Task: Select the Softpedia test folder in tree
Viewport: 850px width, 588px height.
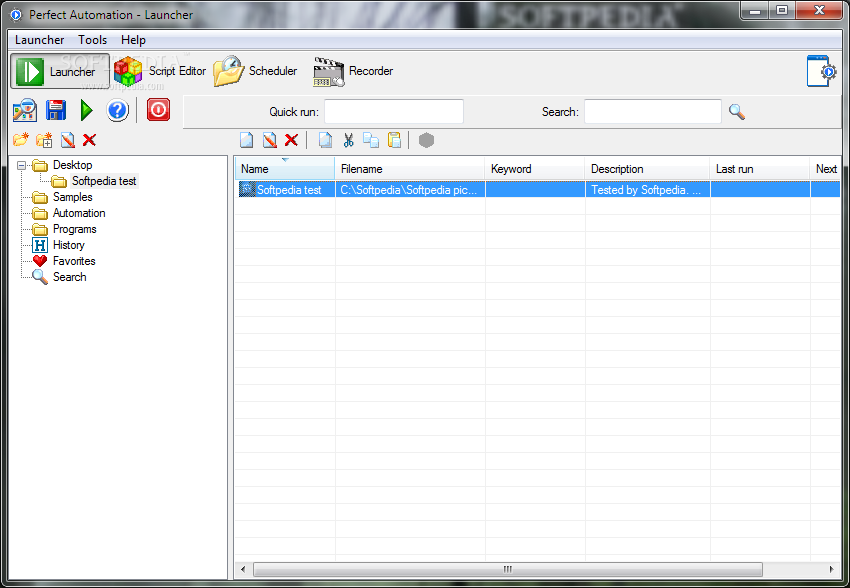Action: point(104,181)
